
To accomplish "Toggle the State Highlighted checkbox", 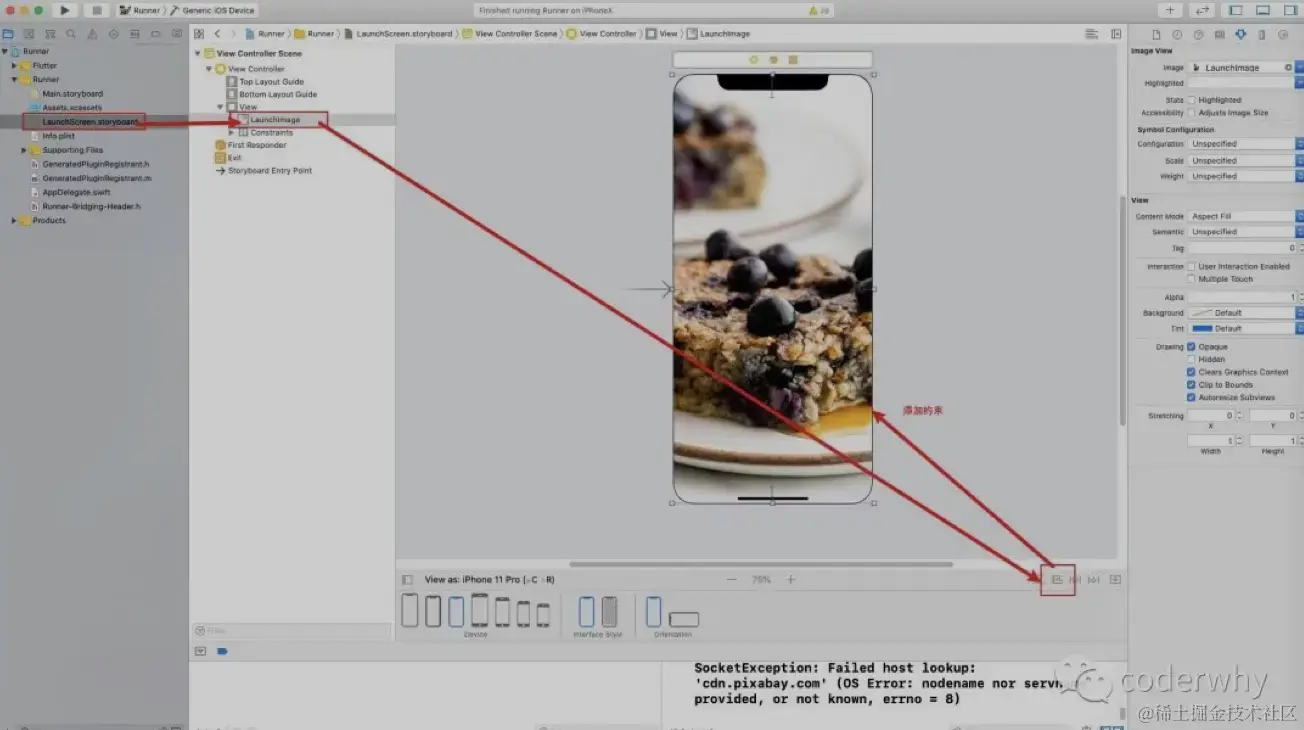I will coord(1192,100).
